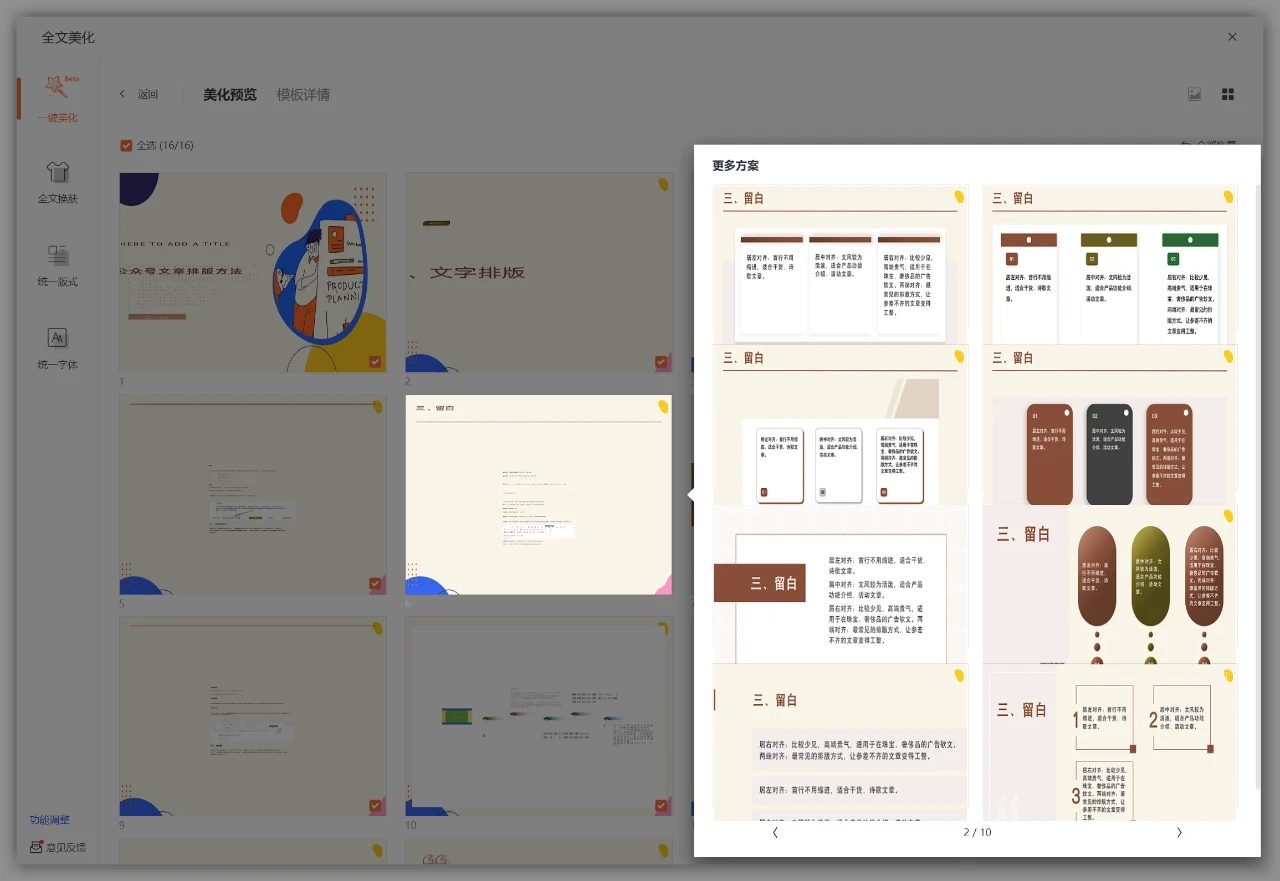
Task: Select slide 10 timeline thumbnail
Action: [x=538, y=716]
